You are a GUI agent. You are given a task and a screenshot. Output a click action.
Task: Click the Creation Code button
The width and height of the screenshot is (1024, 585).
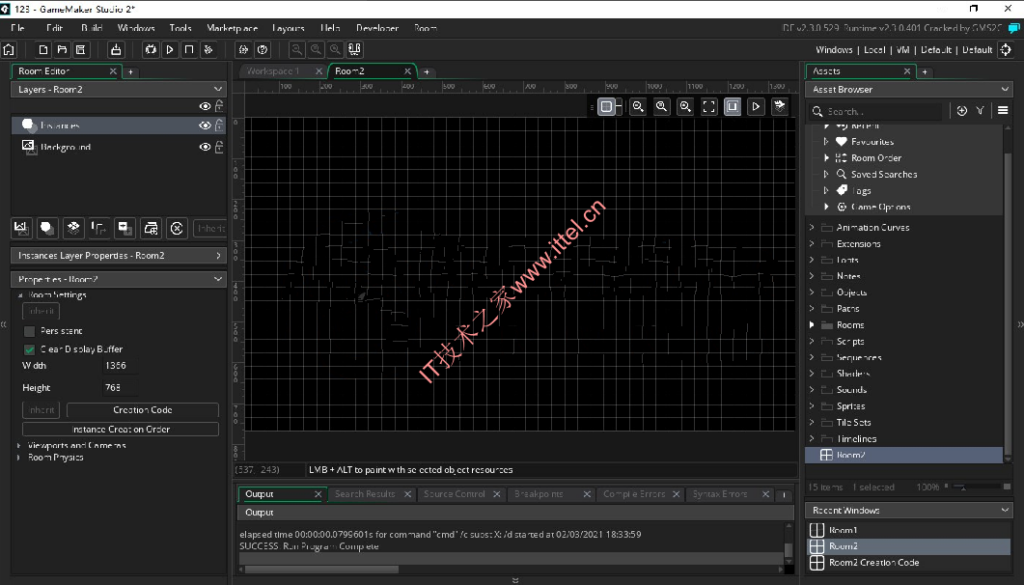coord(141,410)
